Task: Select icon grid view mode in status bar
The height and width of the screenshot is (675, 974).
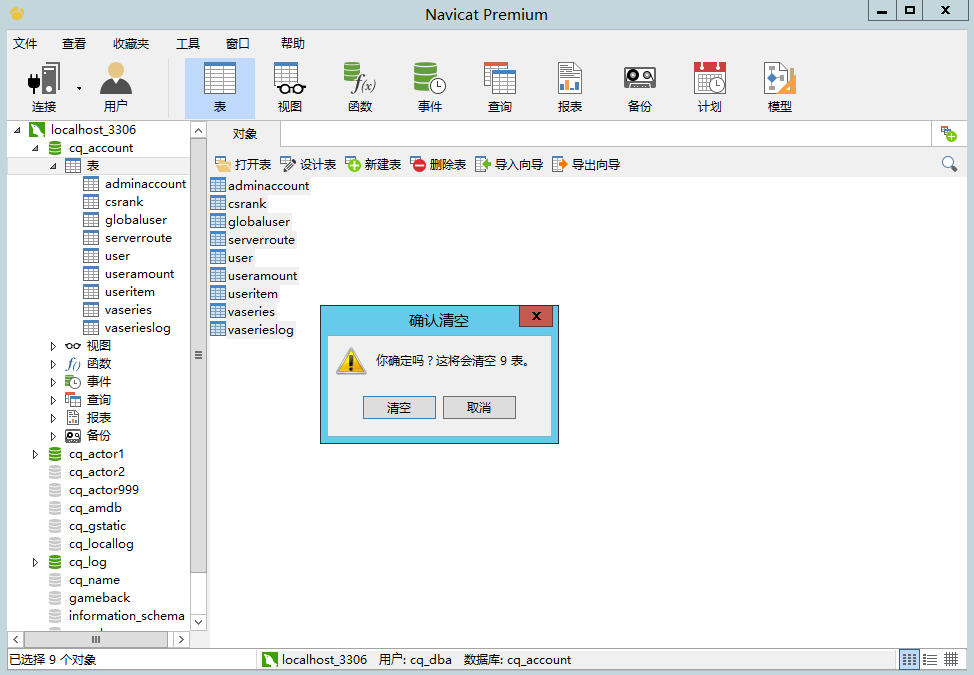Action: 909,660
